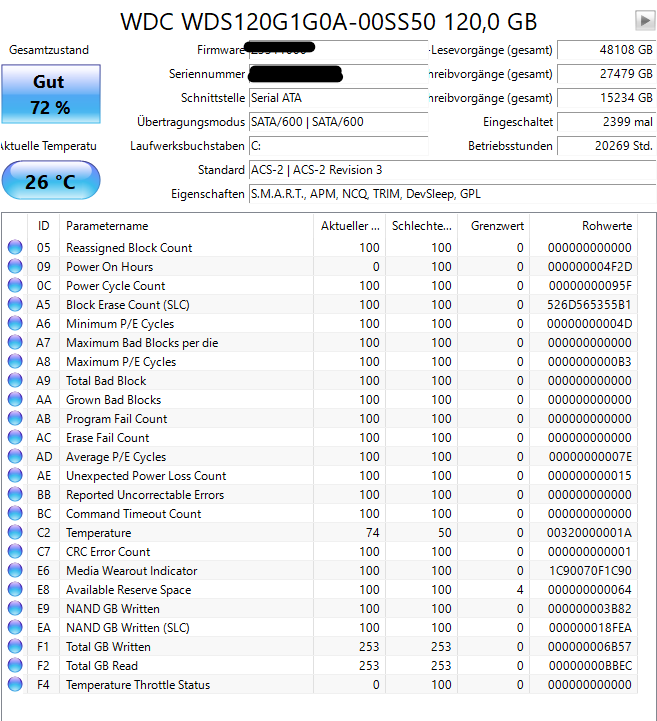The height and width of the screenshot is (721, 657).
Task: Click the next disk arrow button
Action: coord(645,21)
